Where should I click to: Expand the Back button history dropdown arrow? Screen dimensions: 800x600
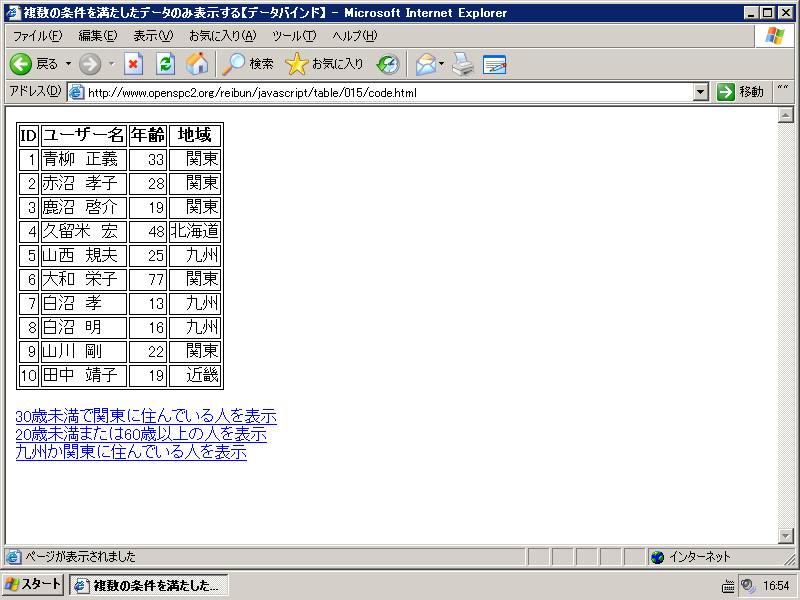pyautogui.click(x=68, y=64)
